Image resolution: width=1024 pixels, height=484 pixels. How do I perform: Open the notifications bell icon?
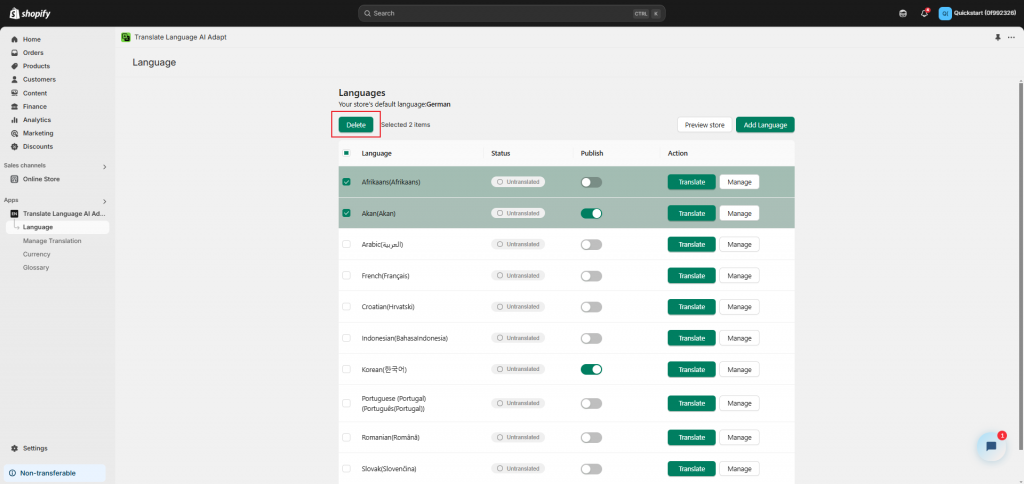click(925, 13)
